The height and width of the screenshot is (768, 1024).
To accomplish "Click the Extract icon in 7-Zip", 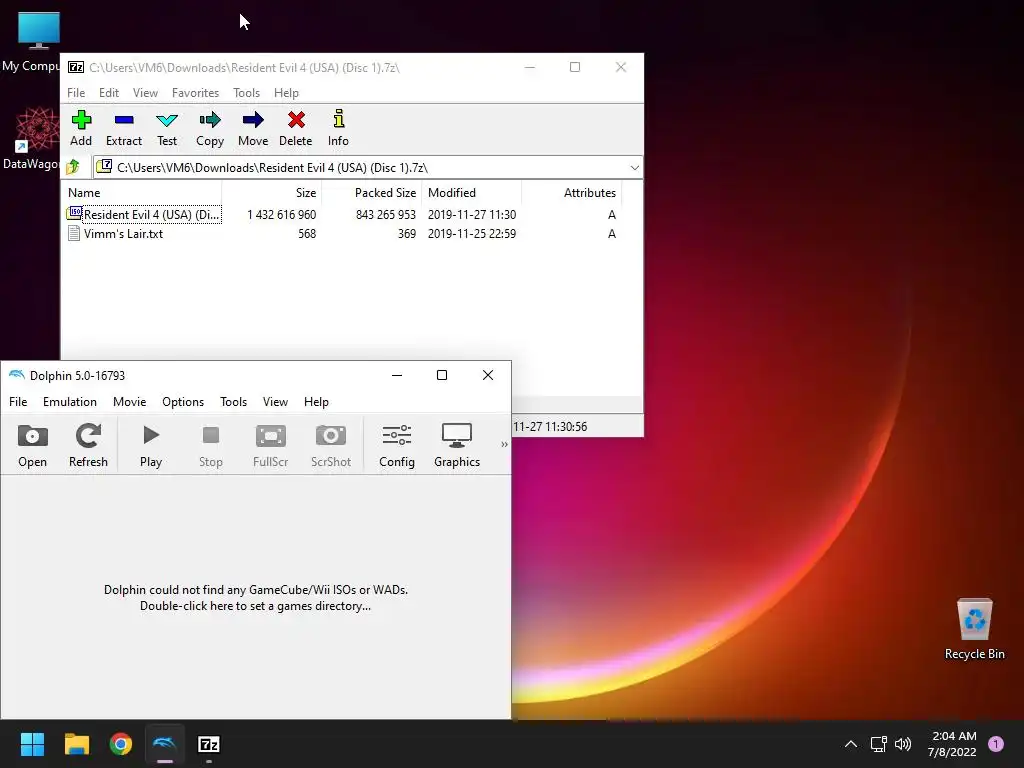I will (x=123, y=129).
